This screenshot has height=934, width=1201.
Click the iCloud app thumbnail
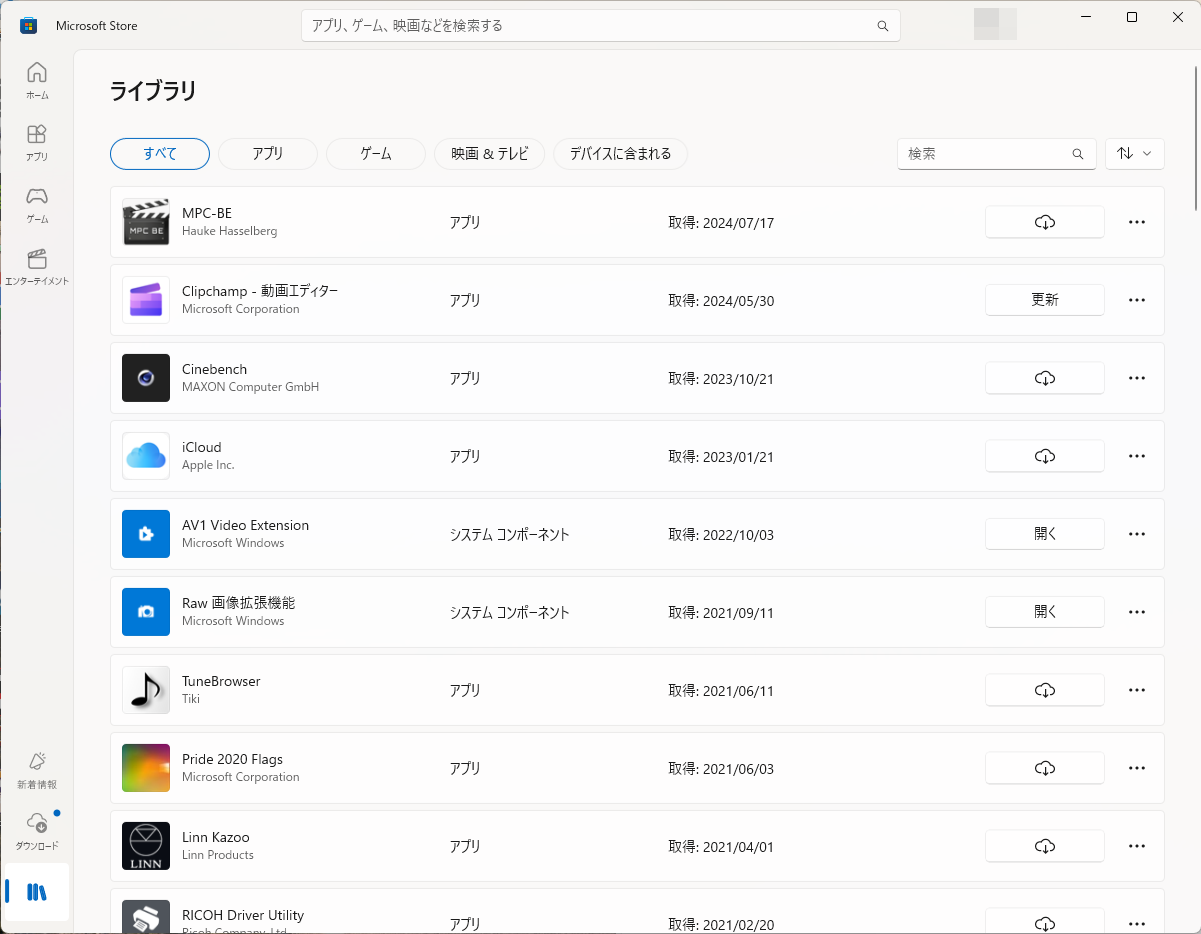pyautogui.click(x=146, y=456)
